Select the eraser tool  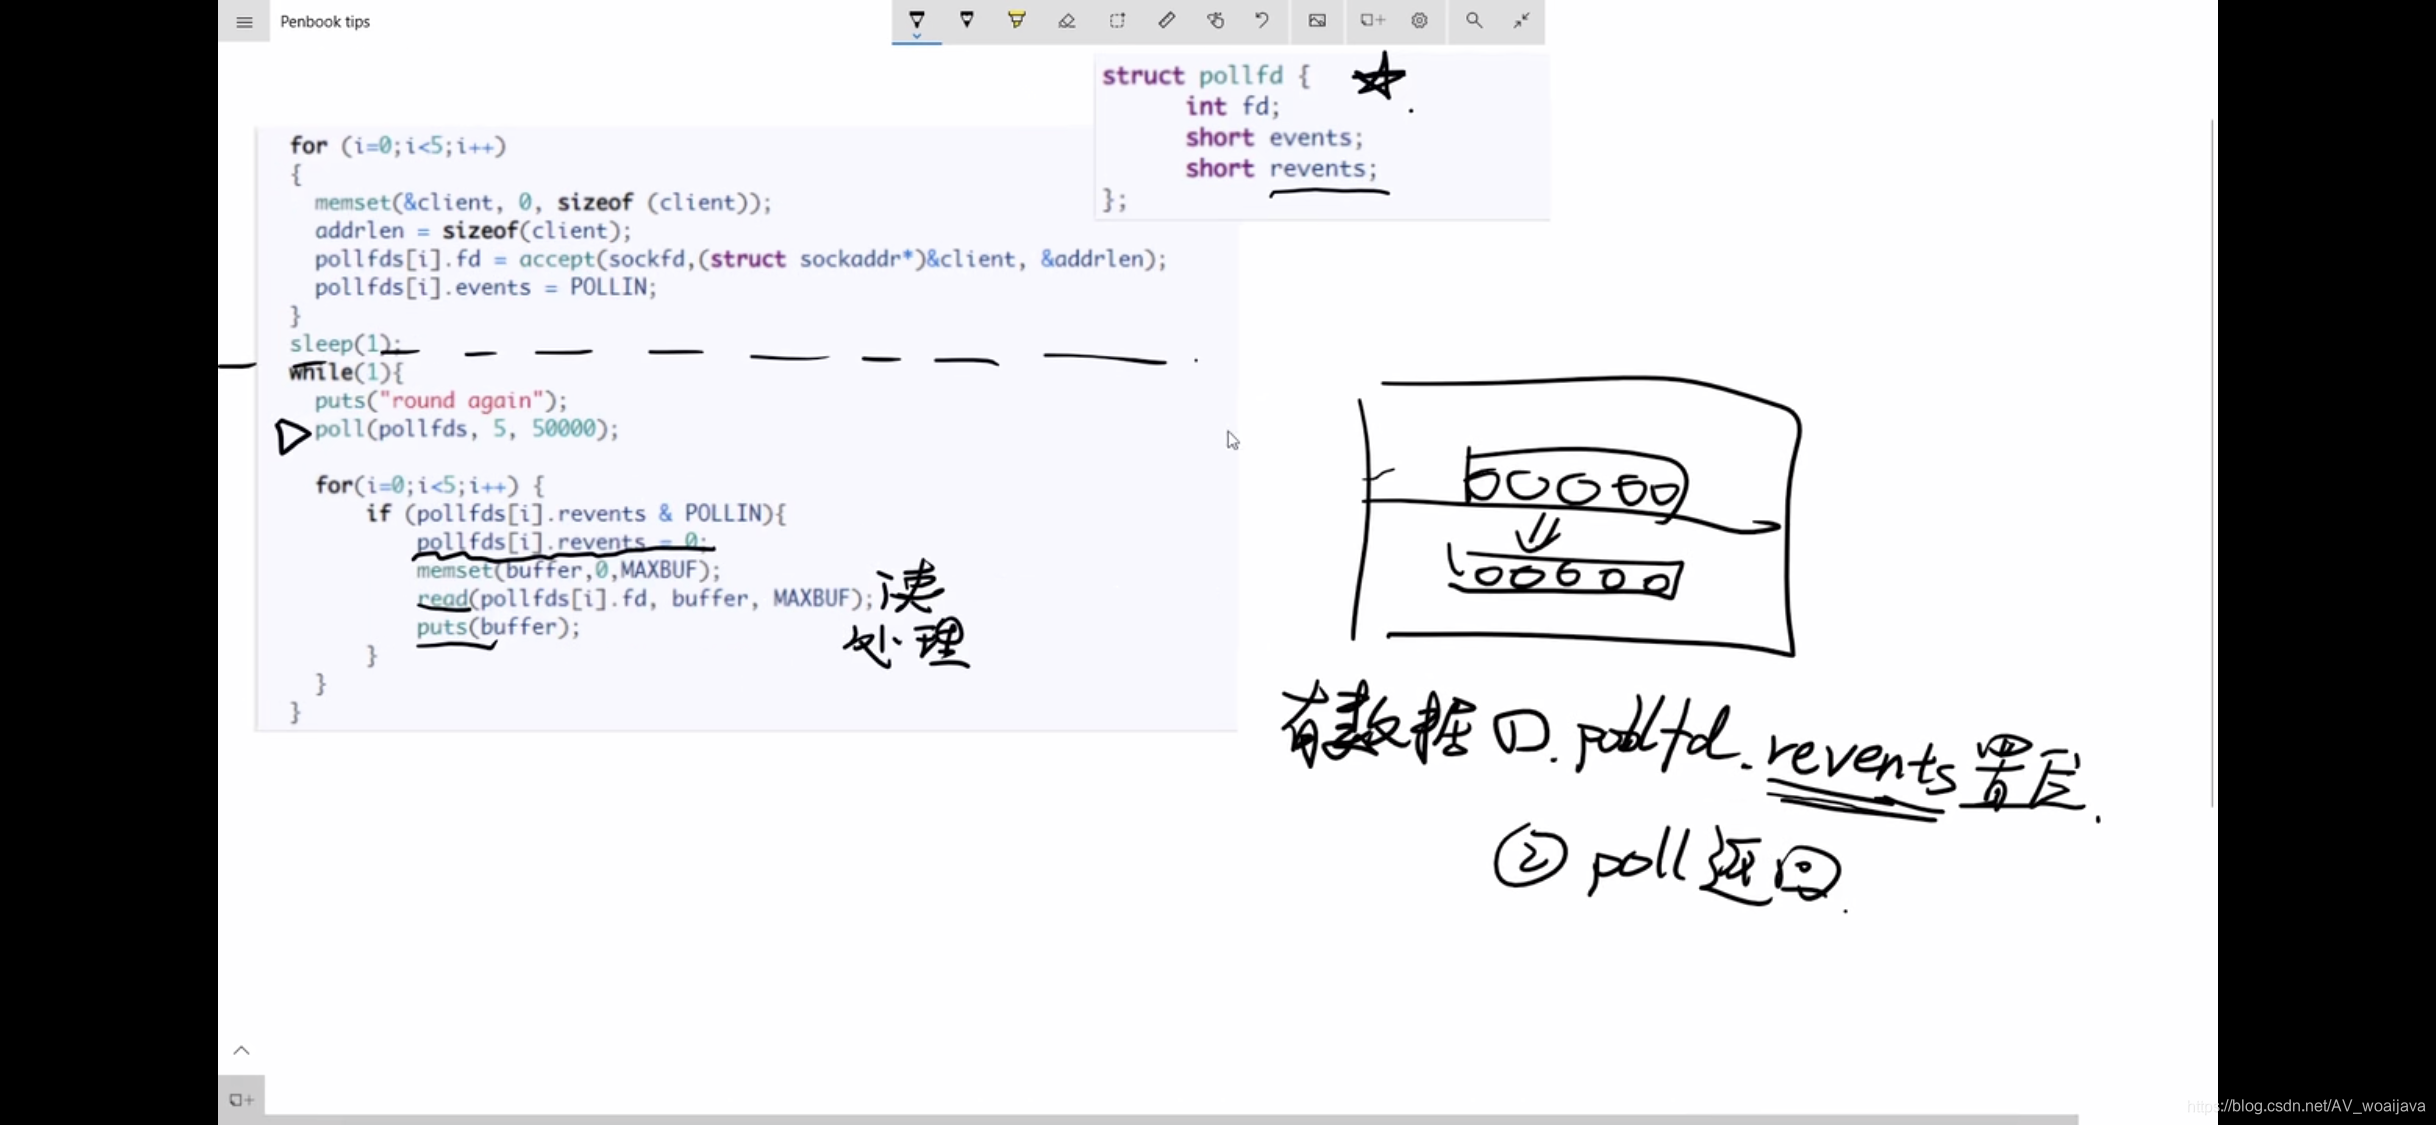coord(1066,20)
